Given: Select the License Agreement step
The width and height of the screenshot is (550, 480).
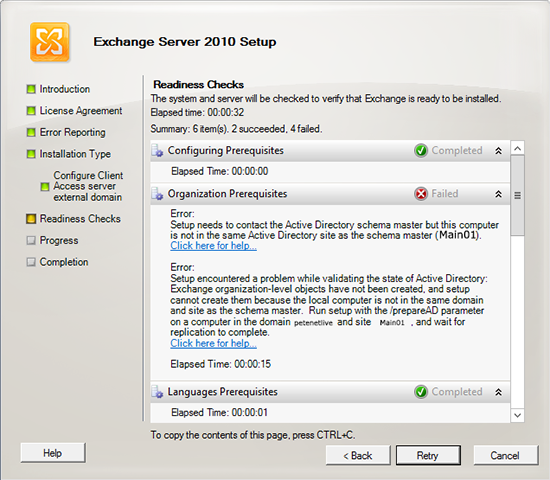Looking at the screenshot, I should tap(81, 111).
